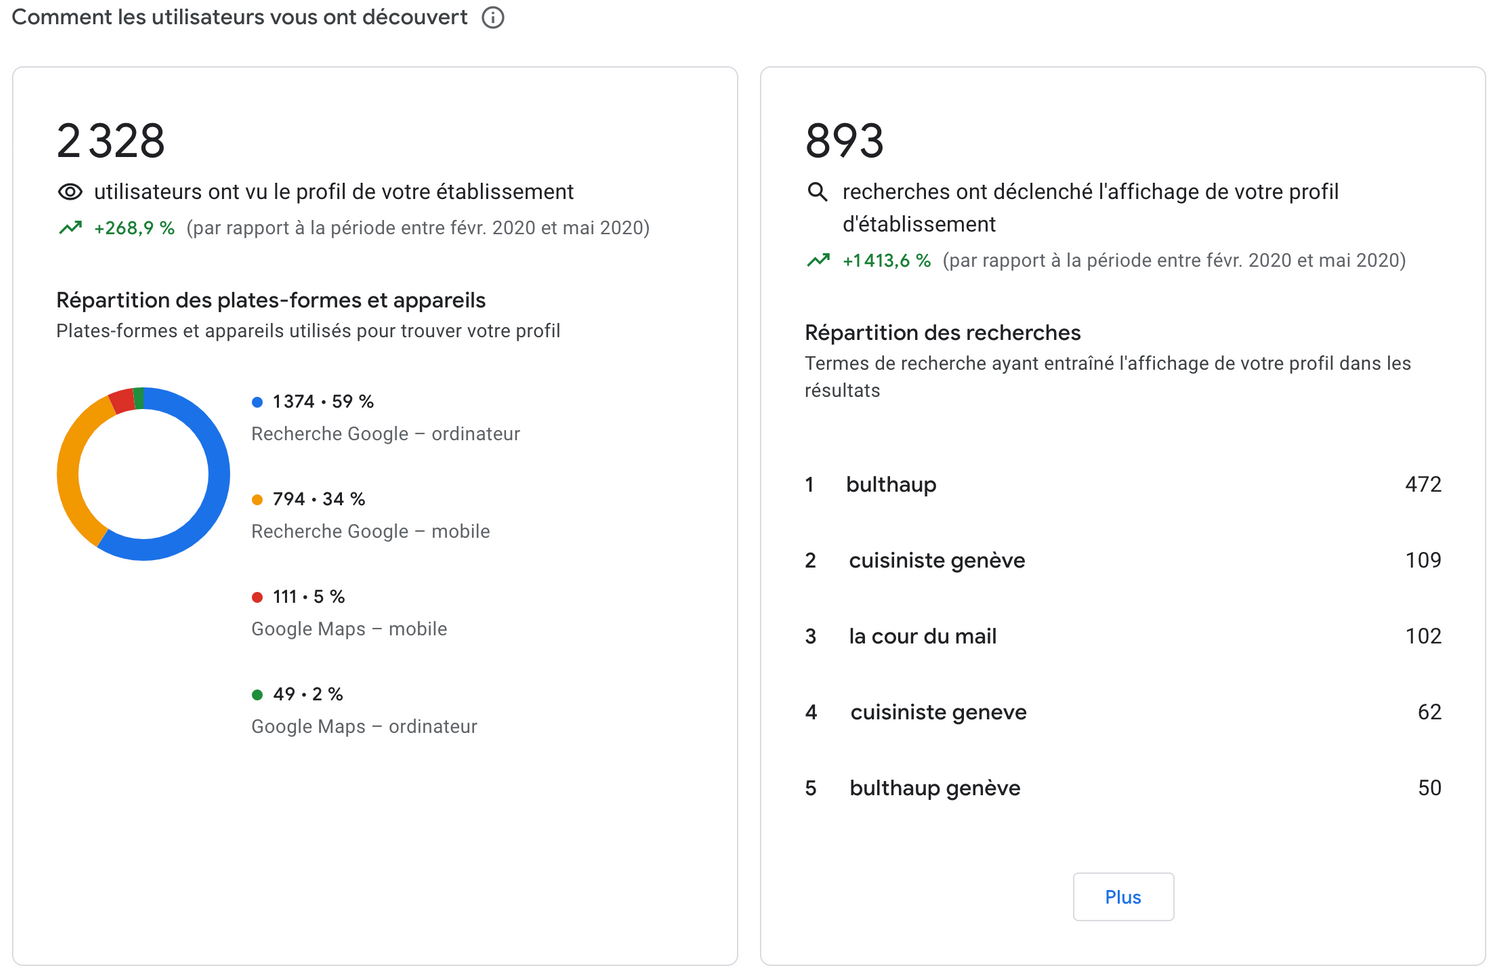Click the blue legend dot for Google desktop search
The image size is (1500, 969).
click(x=257, y=402)
